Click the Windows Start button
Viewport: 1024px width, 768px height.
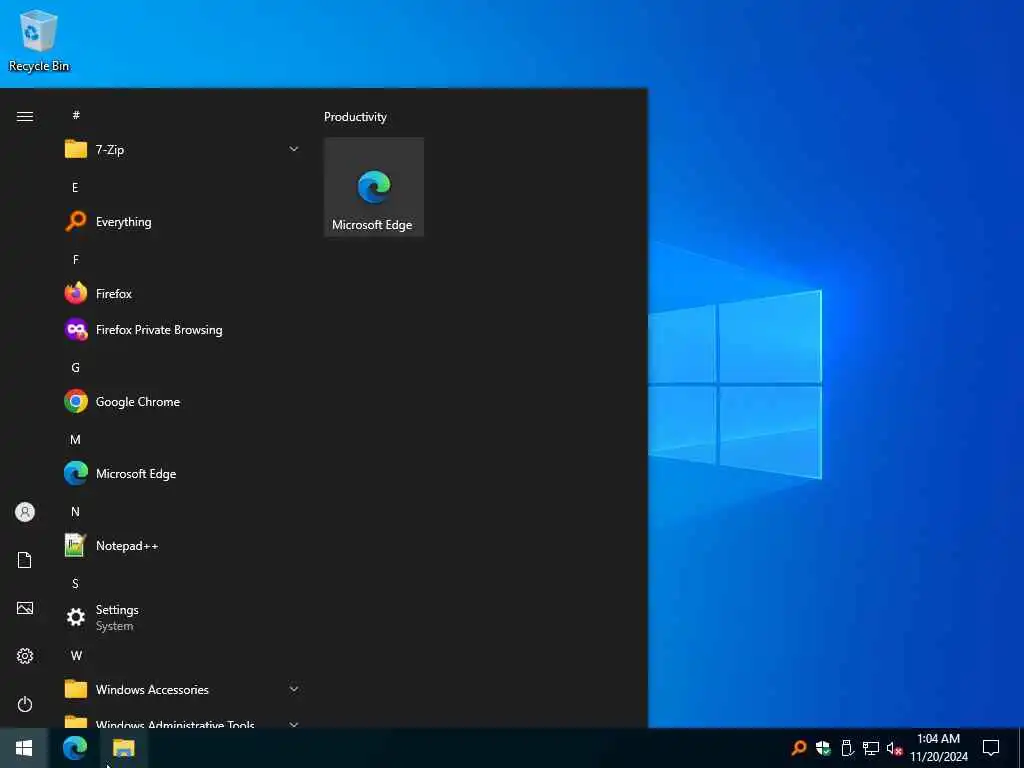(24, 748)
